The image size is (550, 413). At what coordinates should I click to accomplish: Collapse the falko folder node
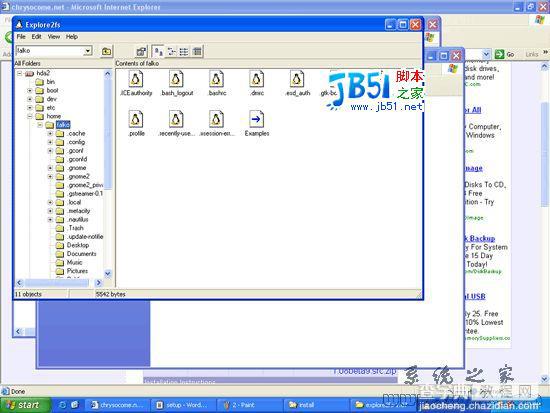tap(40, 125)
